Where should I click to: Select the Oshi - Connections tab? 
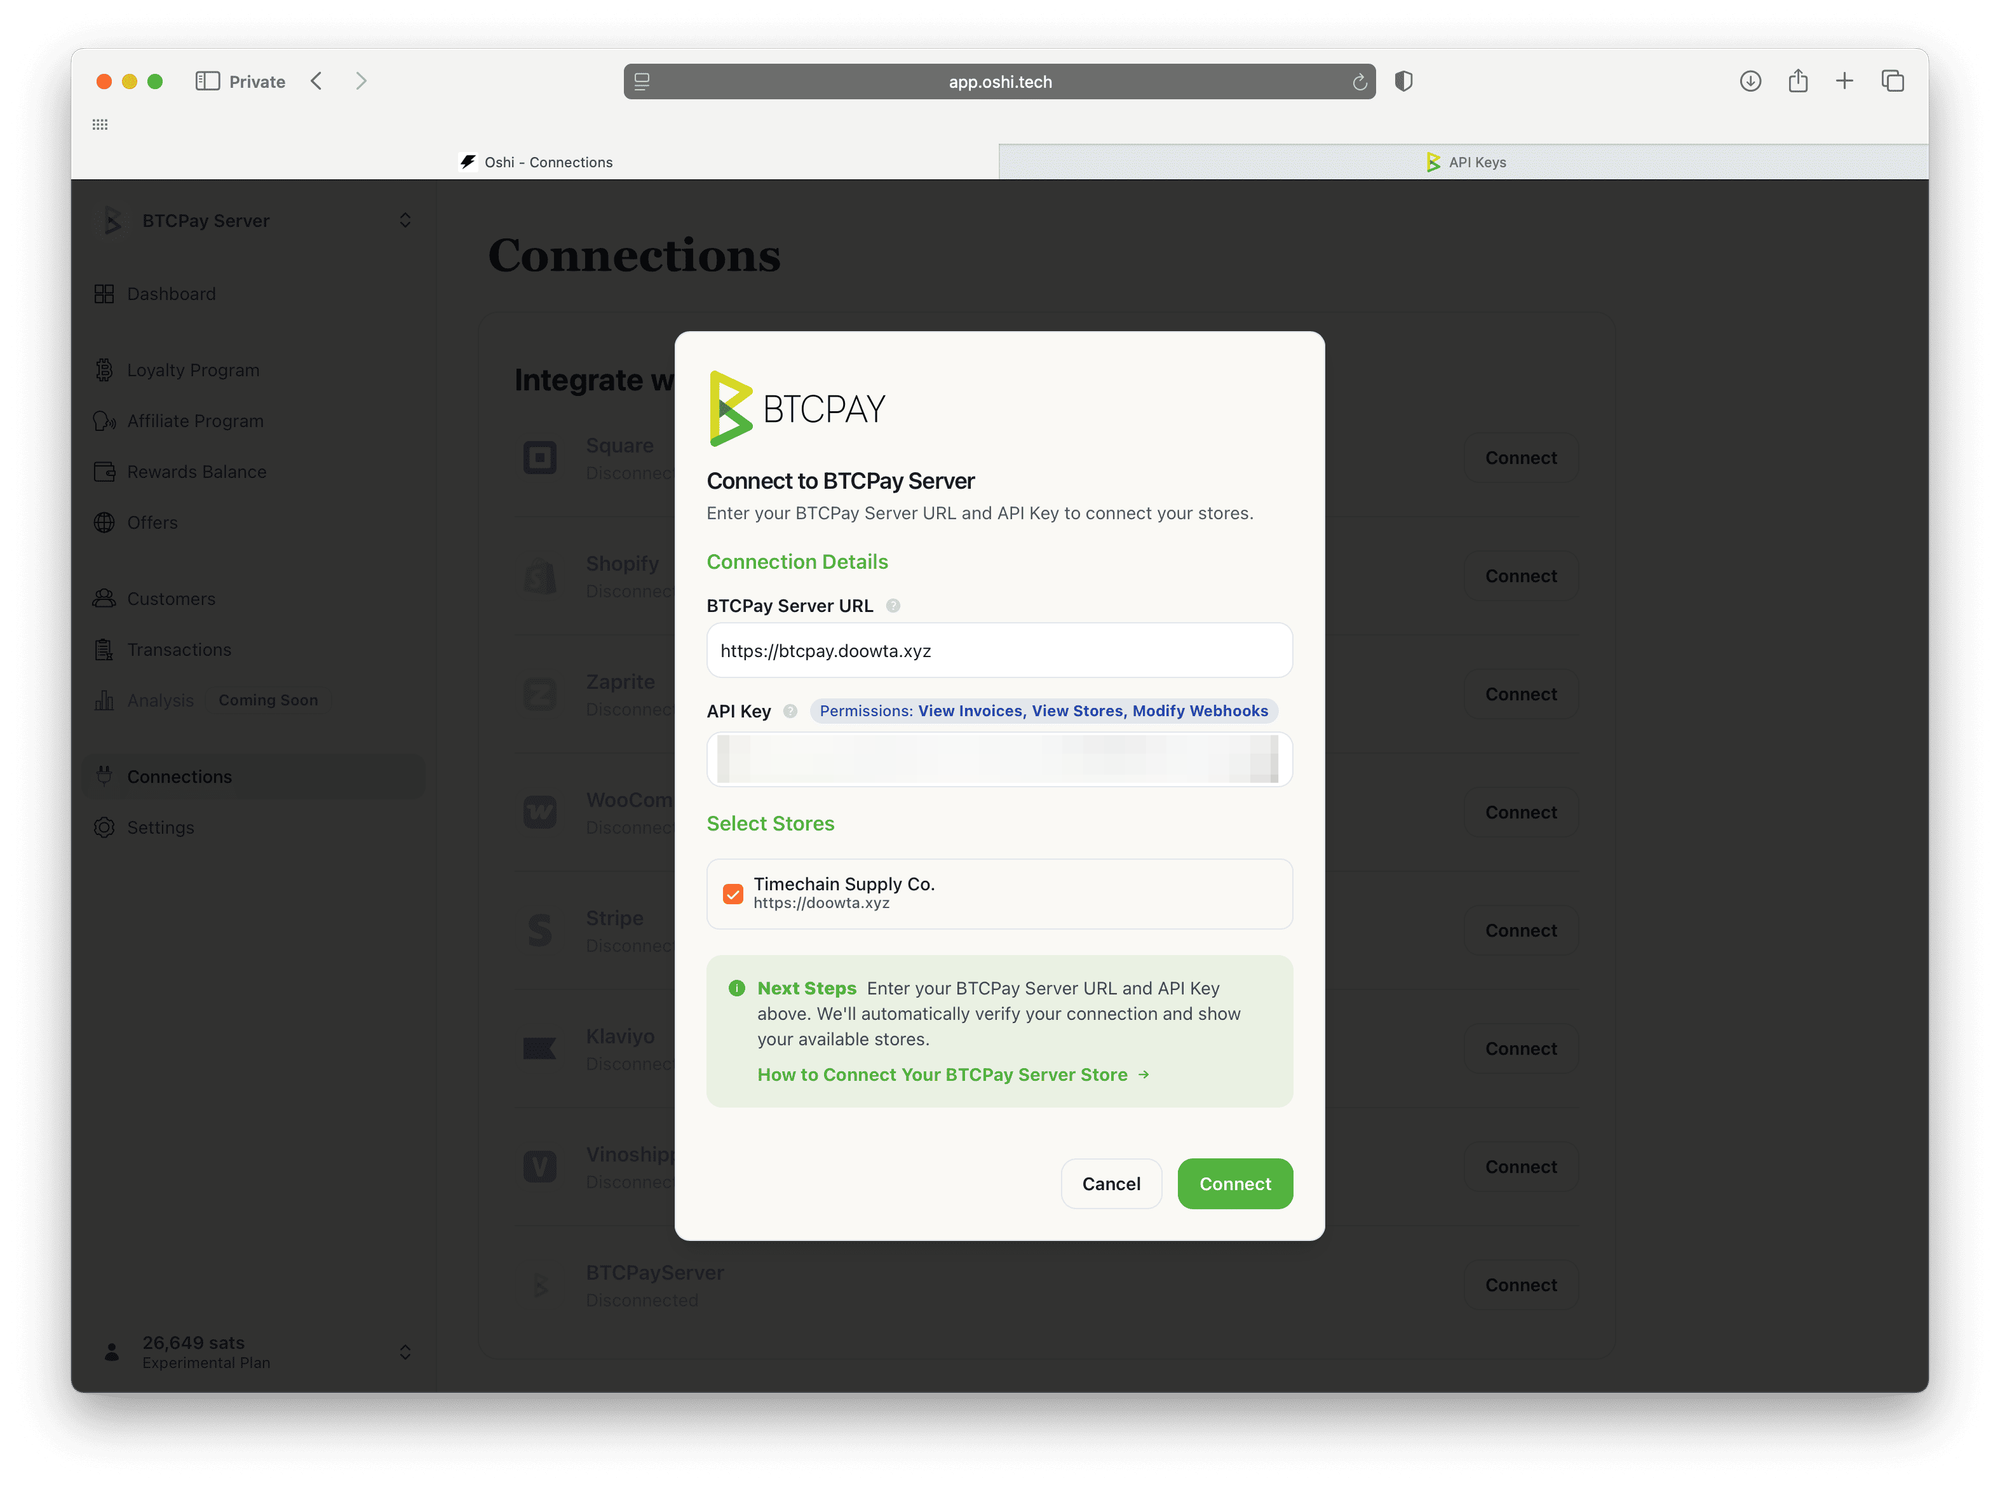pyautogui.click(x=547, y=161)
